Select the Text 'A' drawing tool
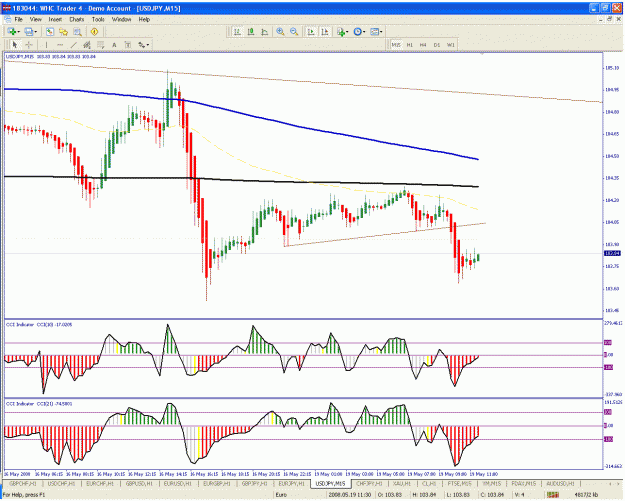 pos(114,45)
